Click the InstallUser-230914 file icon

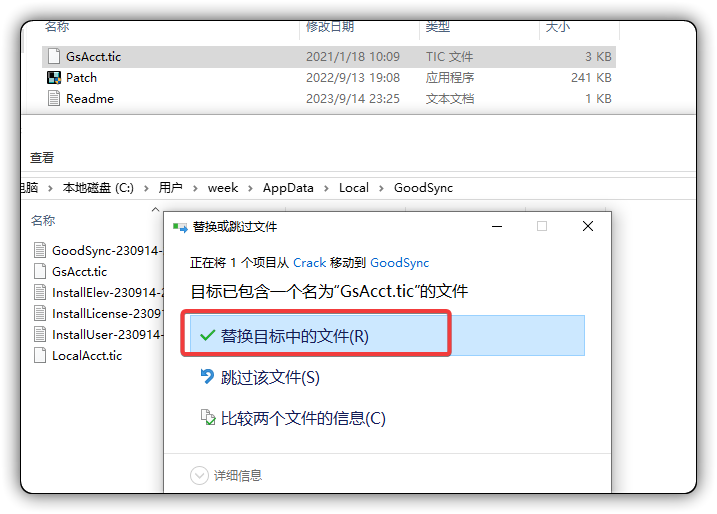tap(40, 334)
